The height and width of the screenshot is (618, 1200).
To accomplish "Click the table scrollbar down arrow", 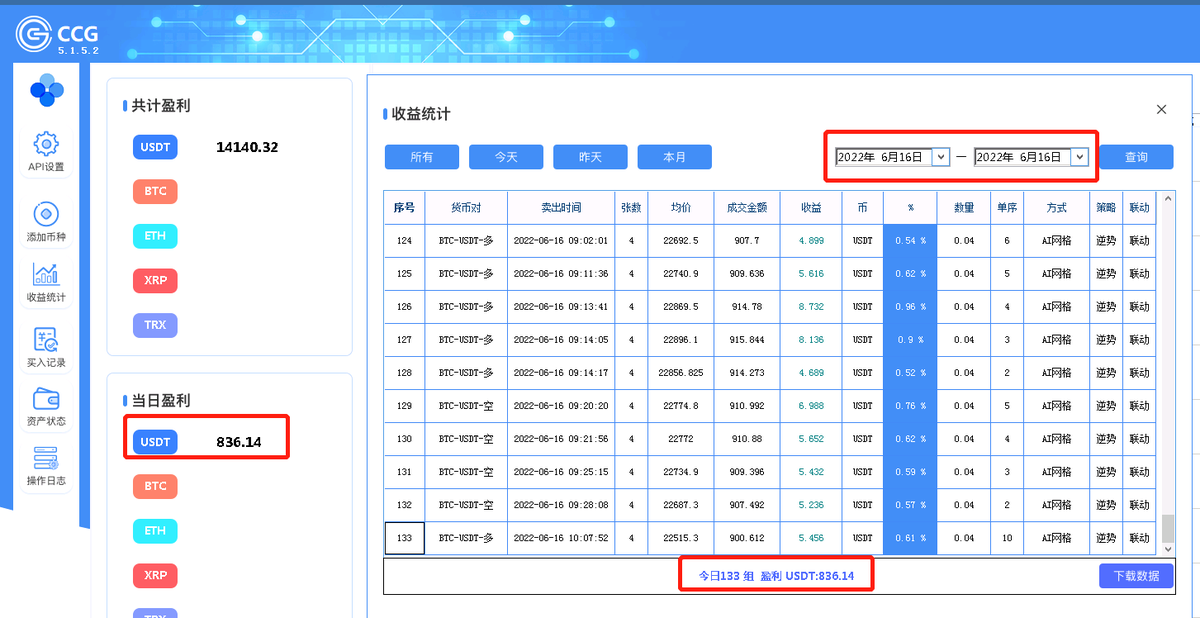I will [1167, 548].
